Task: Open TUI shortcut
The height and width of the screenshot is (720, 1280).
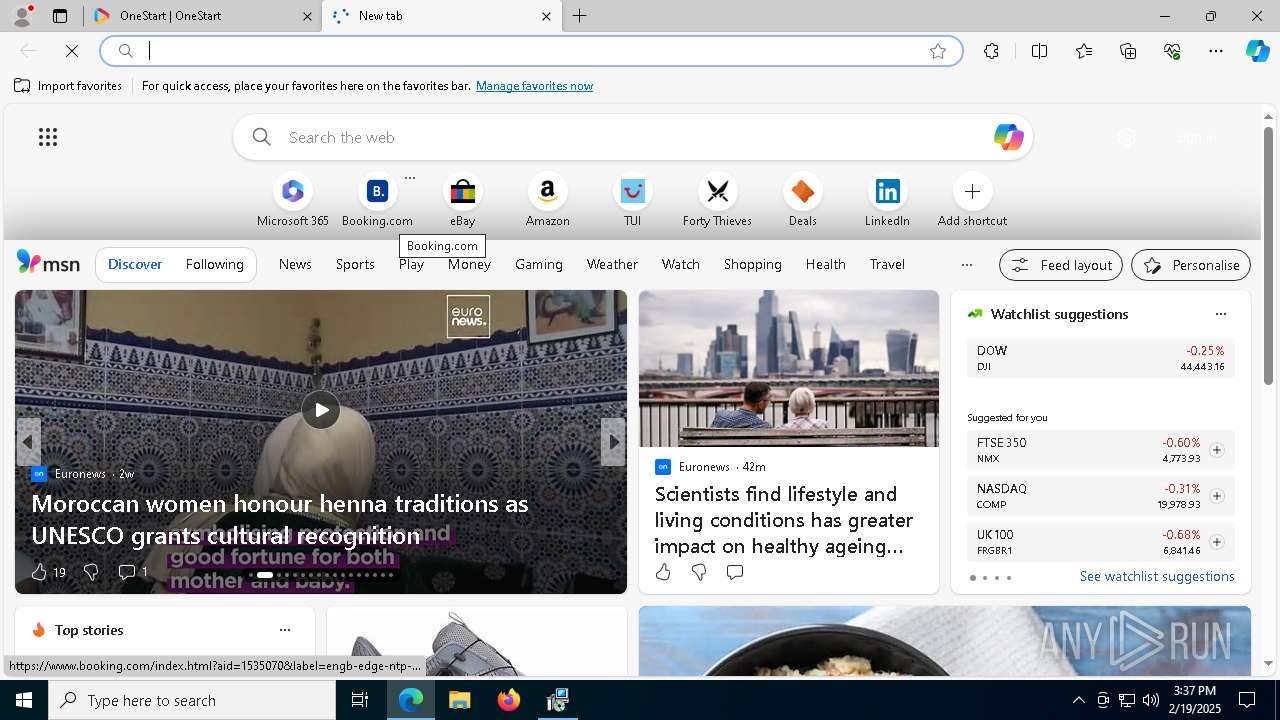Action: tap(632, 201)
